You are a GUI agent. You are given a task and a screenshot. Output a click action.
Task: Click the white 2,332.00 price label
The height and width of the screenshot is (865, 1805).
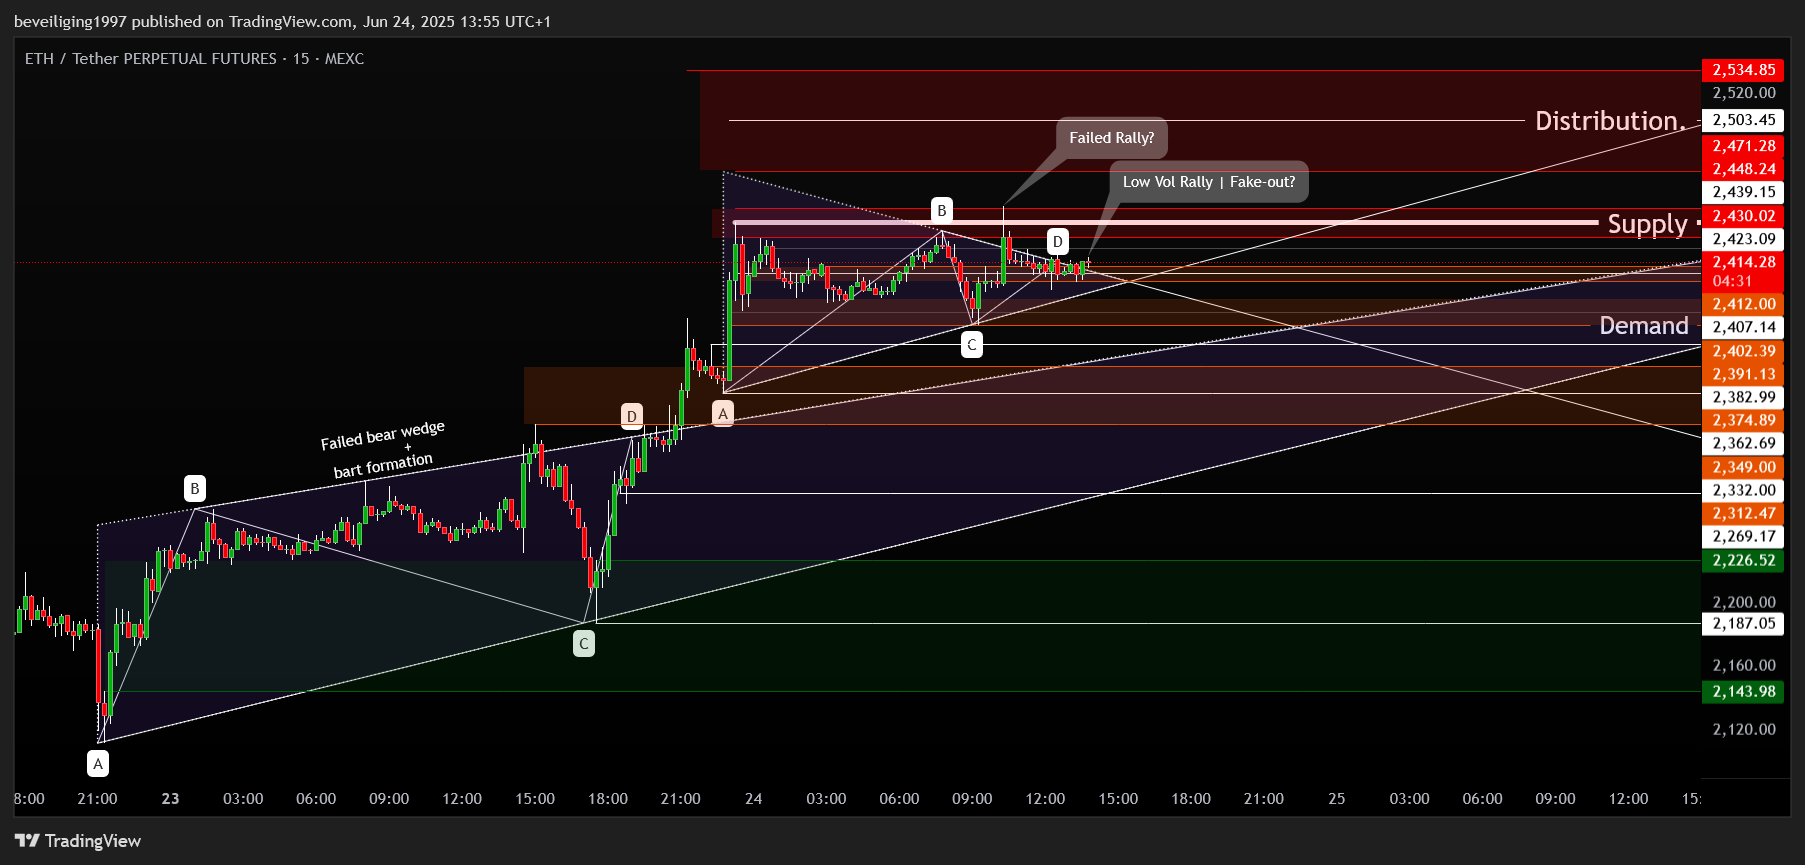coord(1743,490)
